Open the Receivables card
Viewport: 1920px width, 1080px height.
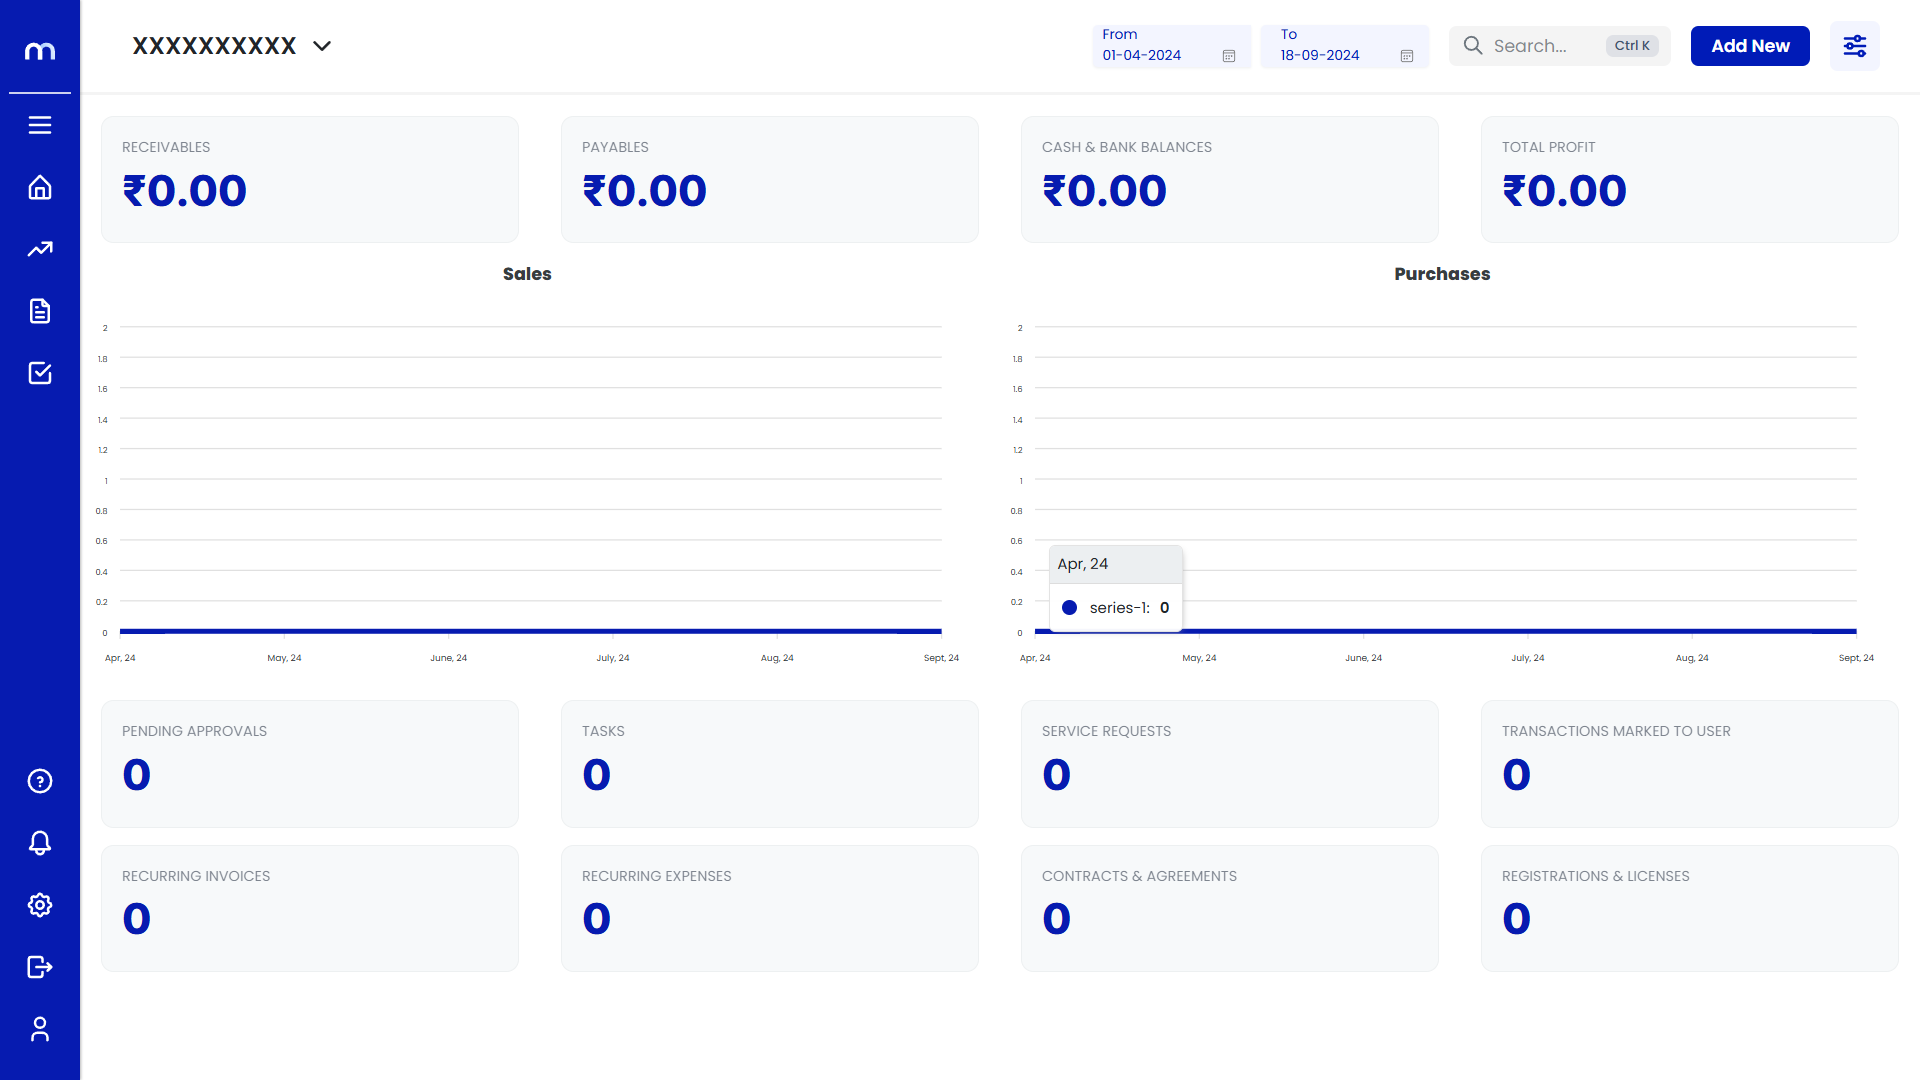click(x=310, y=179)
